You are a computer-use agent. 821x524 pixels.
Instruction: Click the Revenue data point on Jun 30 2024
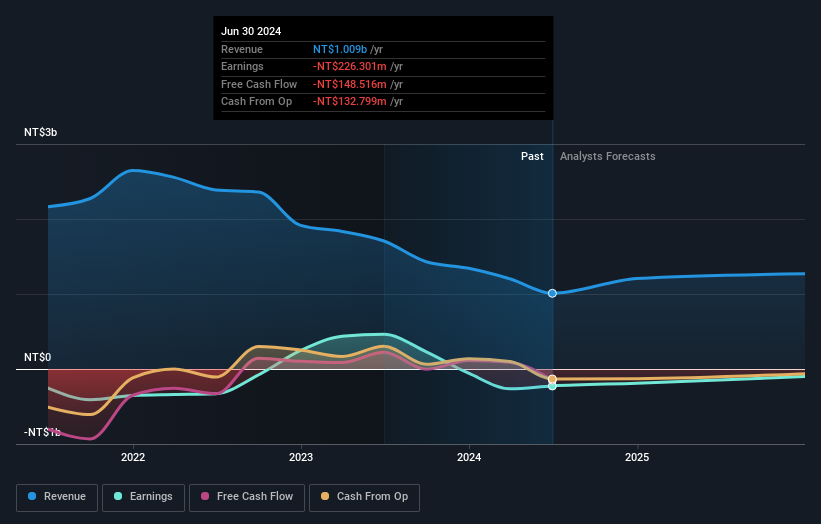point(552,293)
